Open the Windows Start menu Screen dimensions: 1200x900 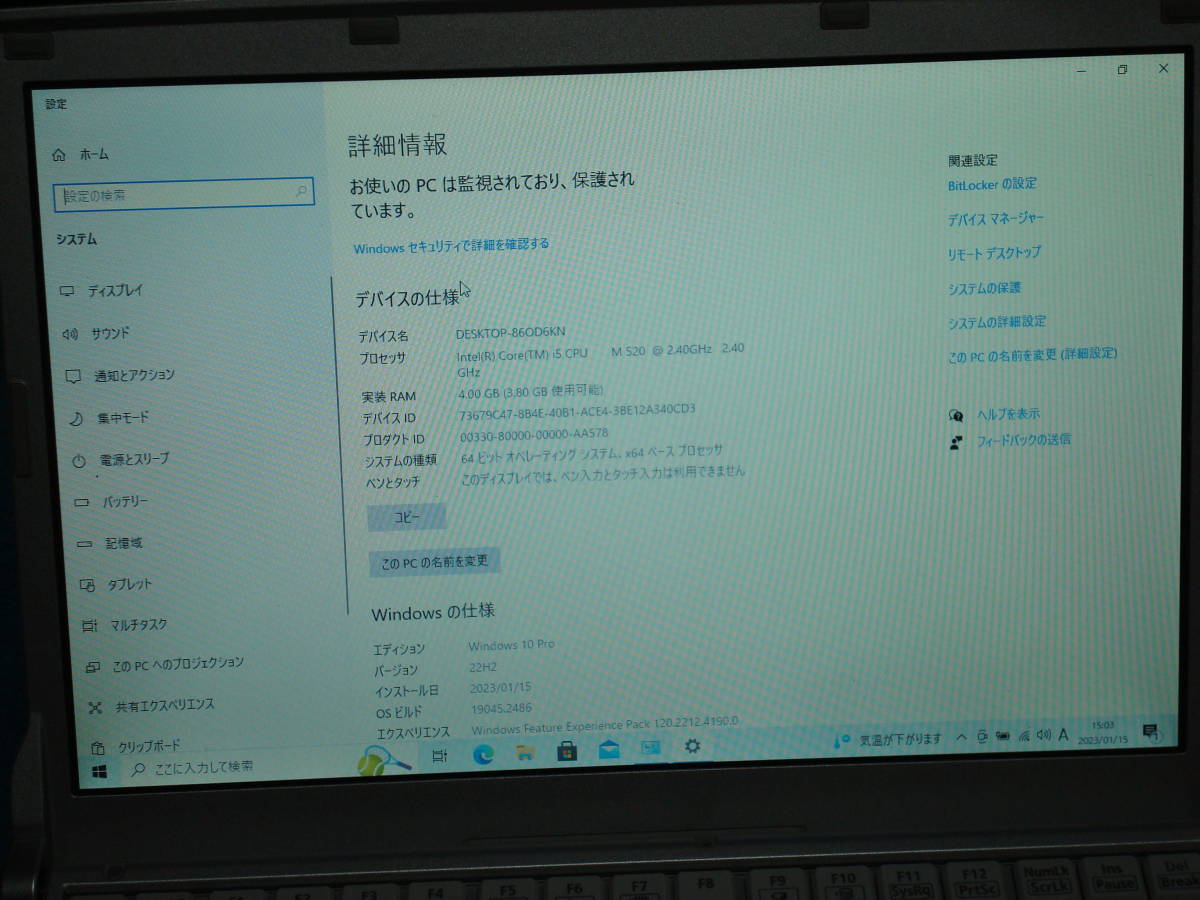(x=99, y=772)
